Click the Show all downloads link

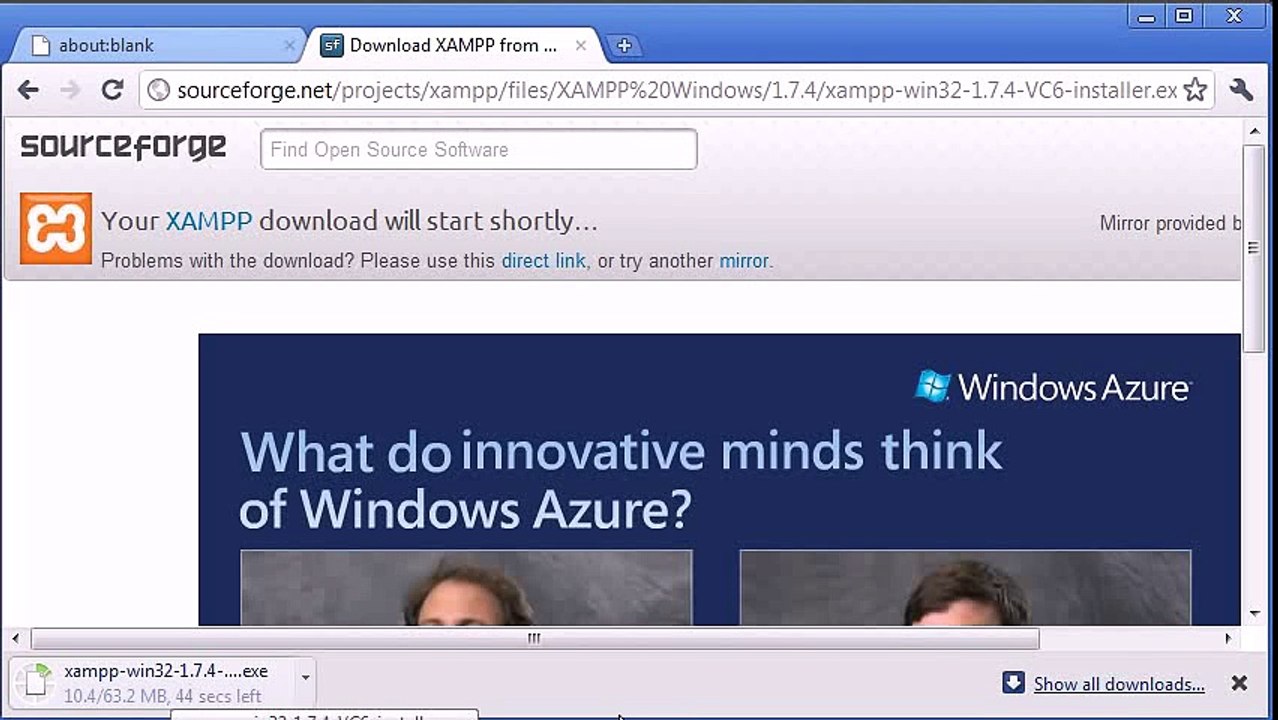click(x=1119, y=685)
